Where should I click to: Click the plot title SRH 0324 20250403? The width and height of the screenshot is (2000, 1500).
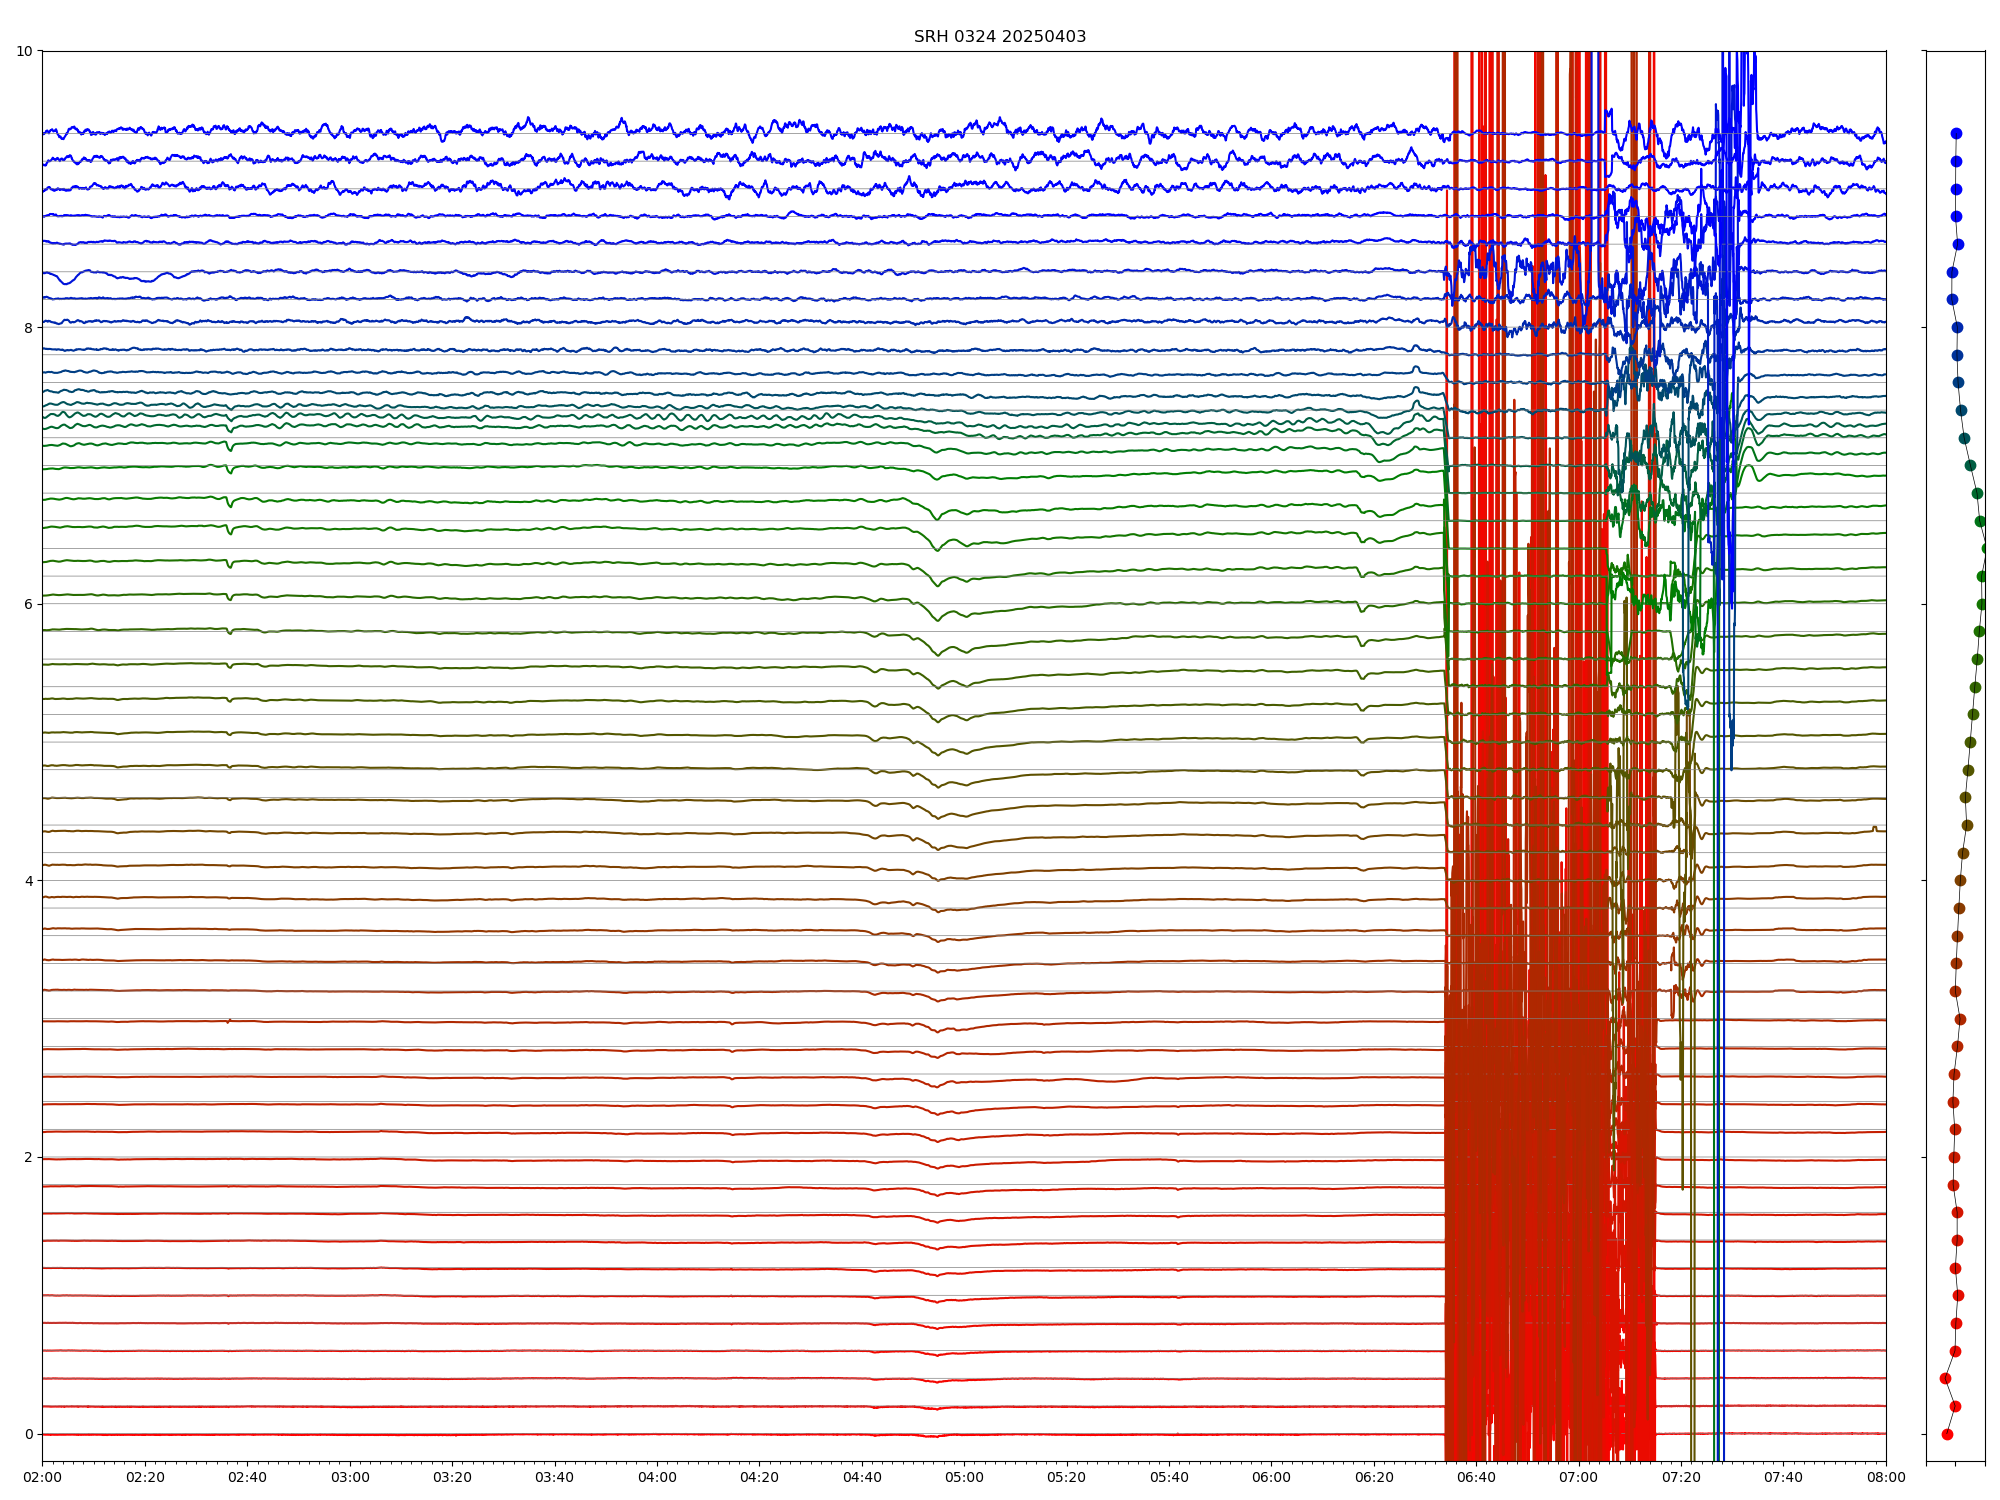click(x=999, y=37)
